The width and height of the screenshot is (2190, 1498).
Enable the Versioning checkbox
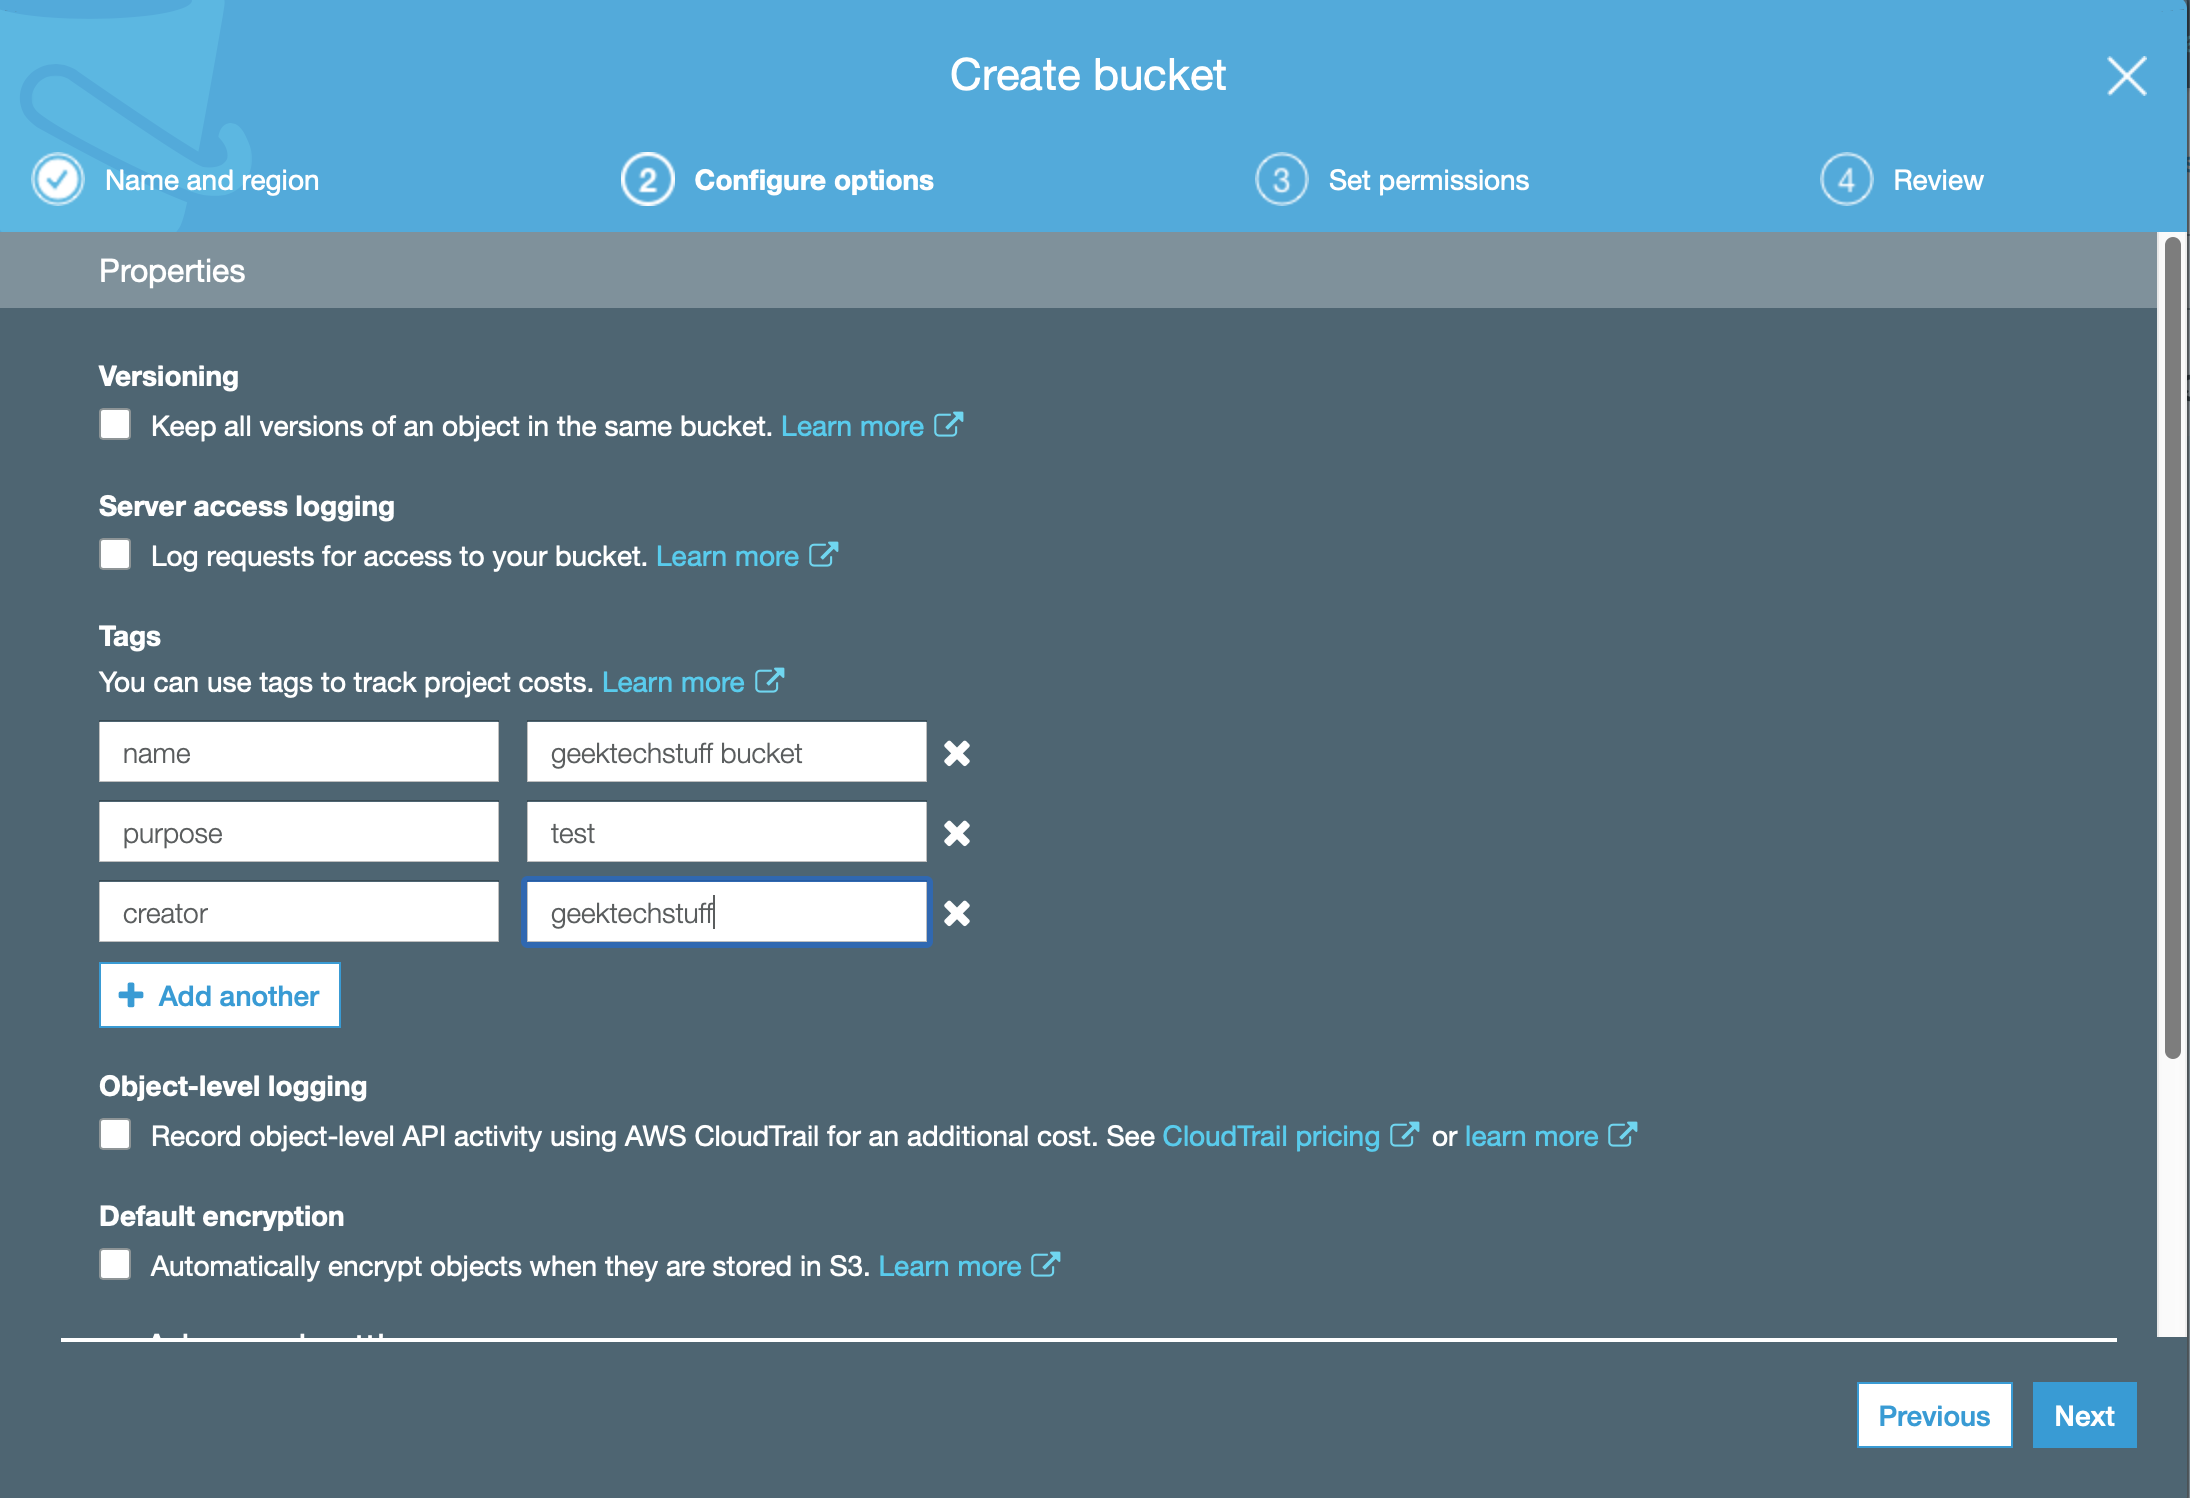point(114,424)
